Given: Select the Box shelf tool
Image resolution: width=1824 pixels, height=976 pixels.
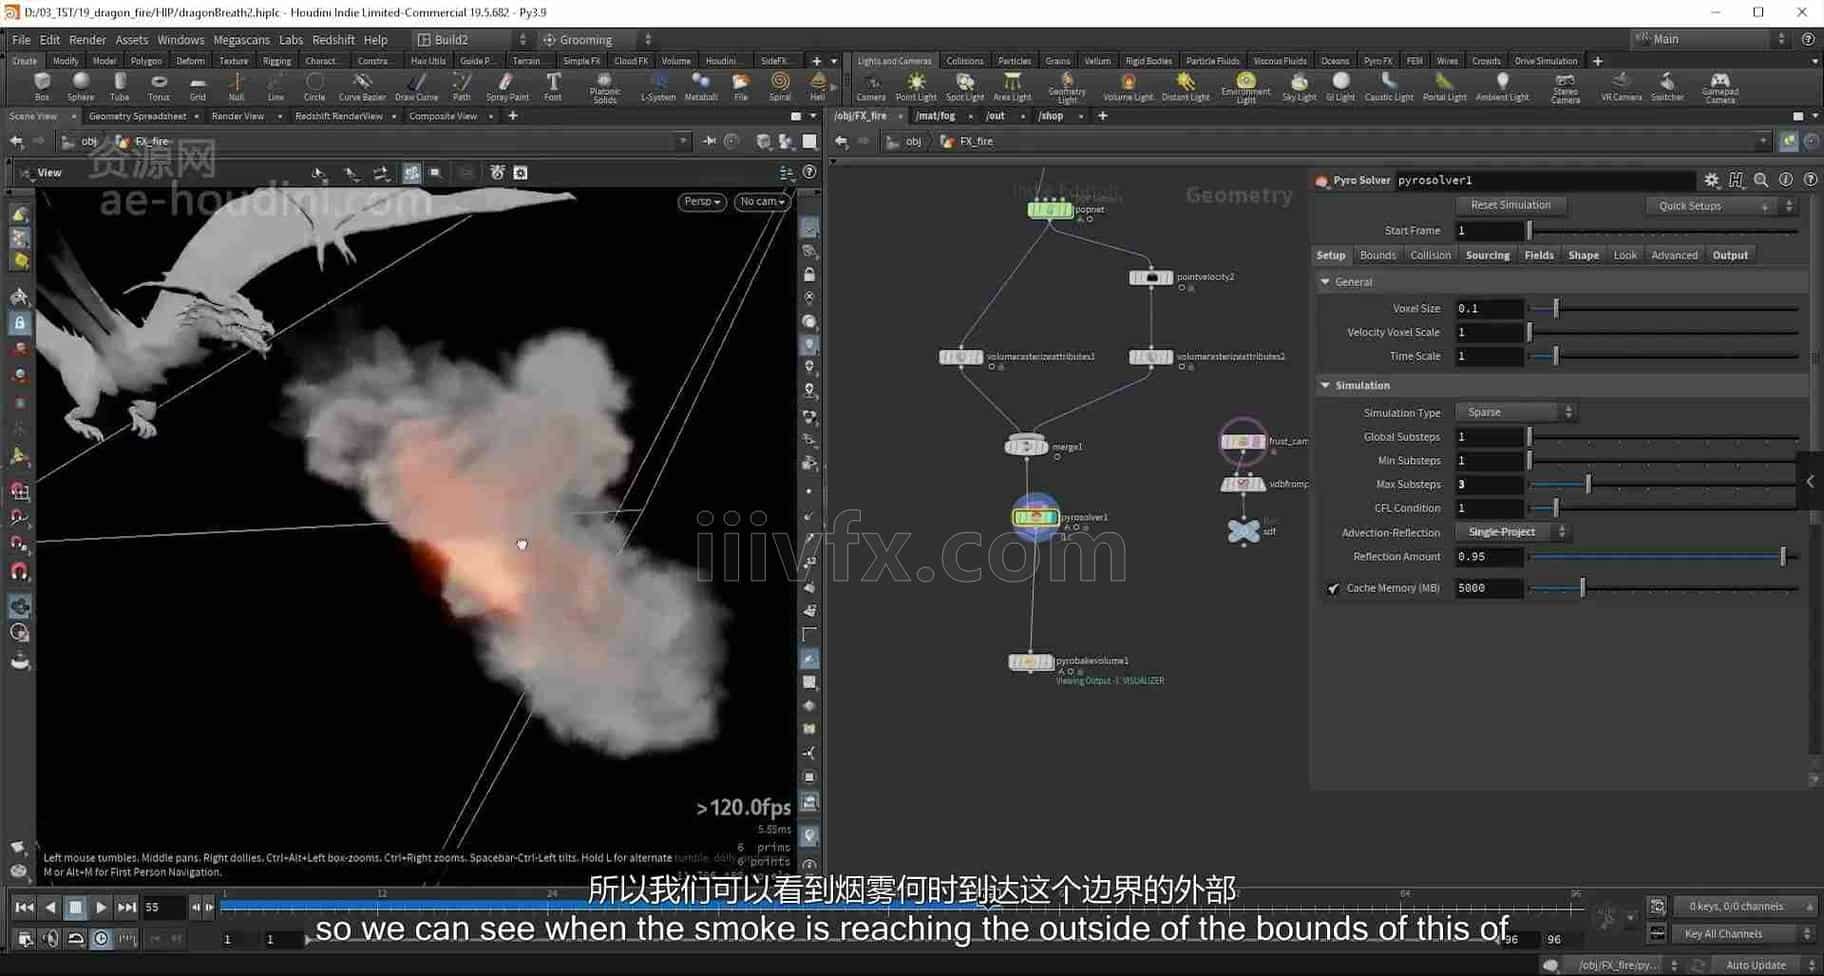Looking at the screenshot, I should click(42, 86).
